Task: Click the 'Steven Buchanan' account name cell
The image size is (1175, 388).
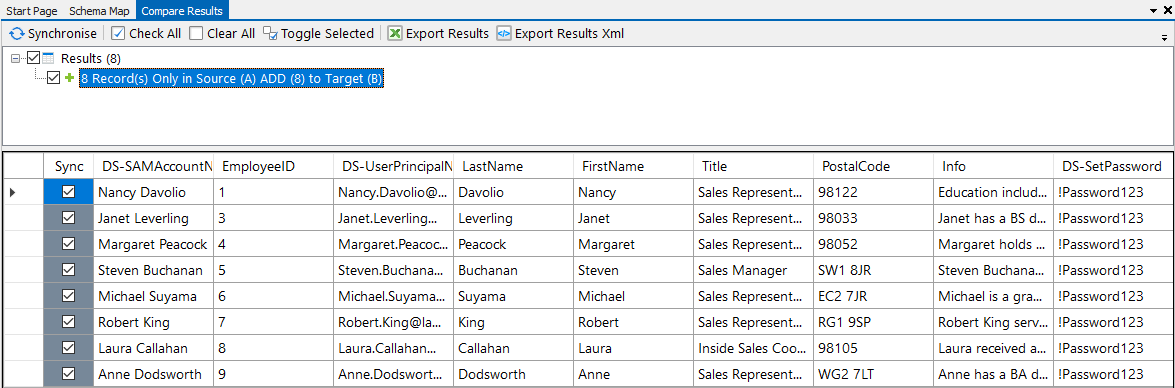Action: (154, 270)
